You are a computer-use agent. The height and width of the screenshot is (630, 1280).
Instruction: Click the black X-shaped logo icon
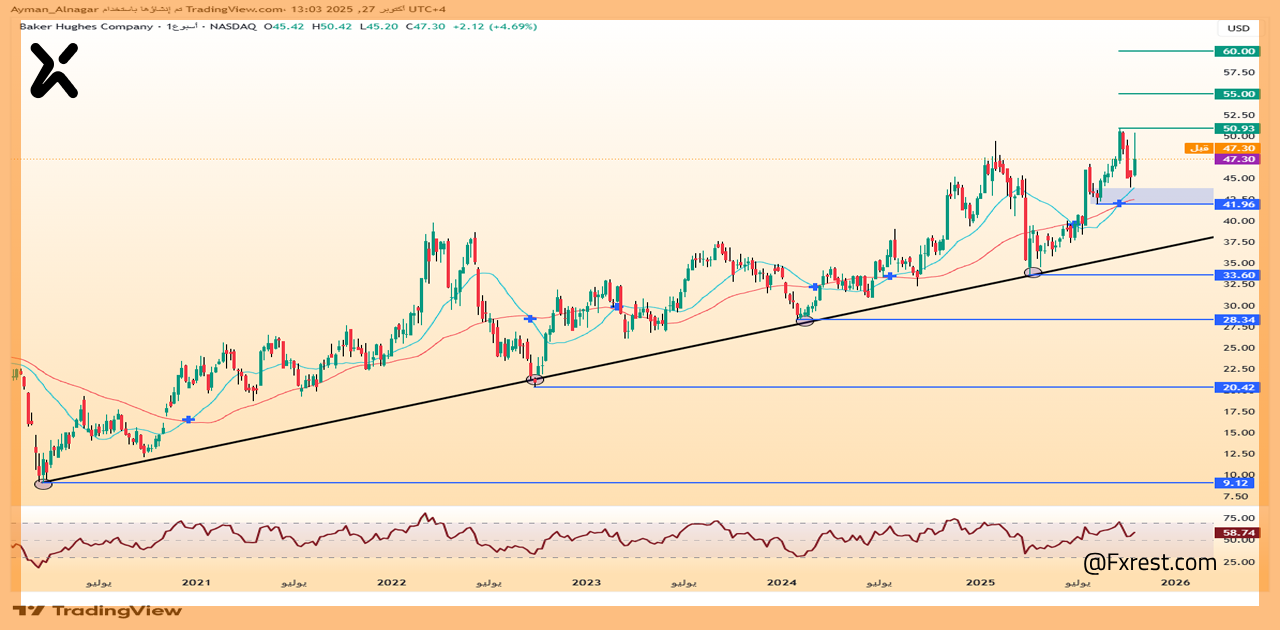pyautogui.click(x=53, y=71)
